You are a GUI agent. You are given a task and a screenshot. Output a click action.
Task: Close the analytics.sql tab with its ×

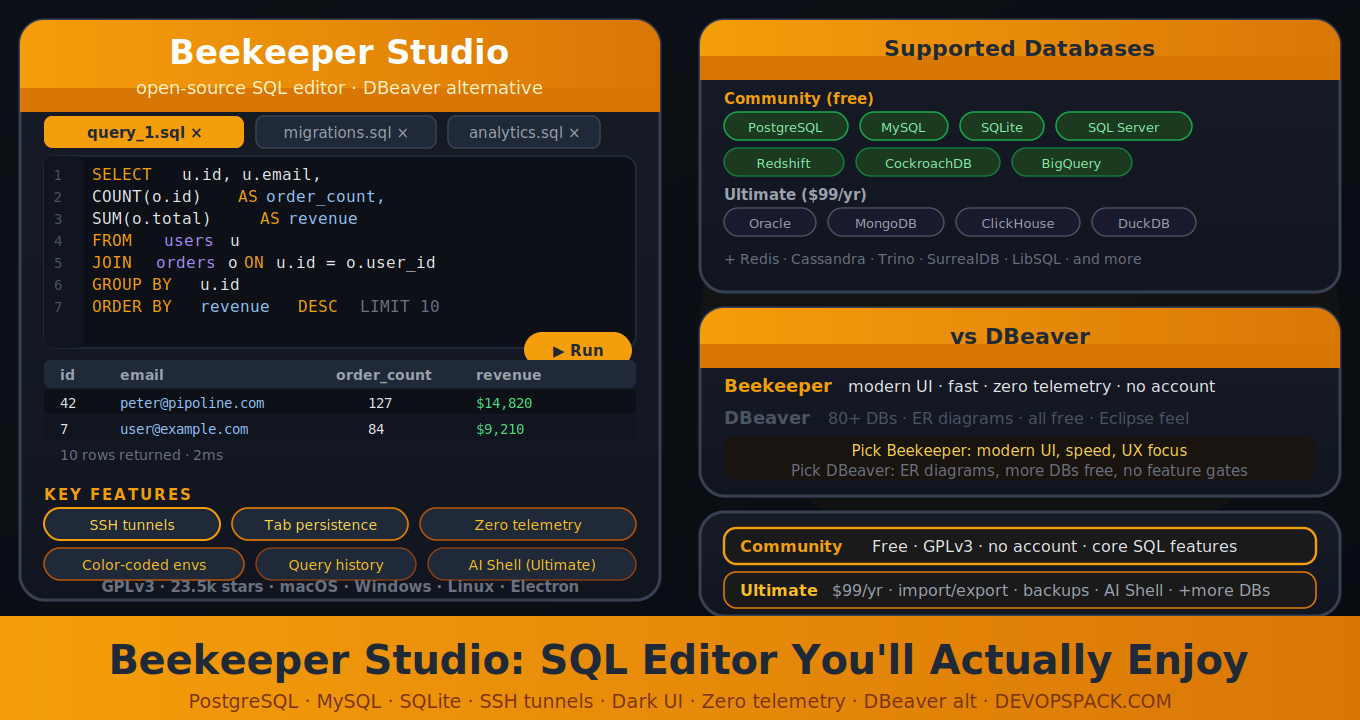pyautogui.click(x=575, y=133)
